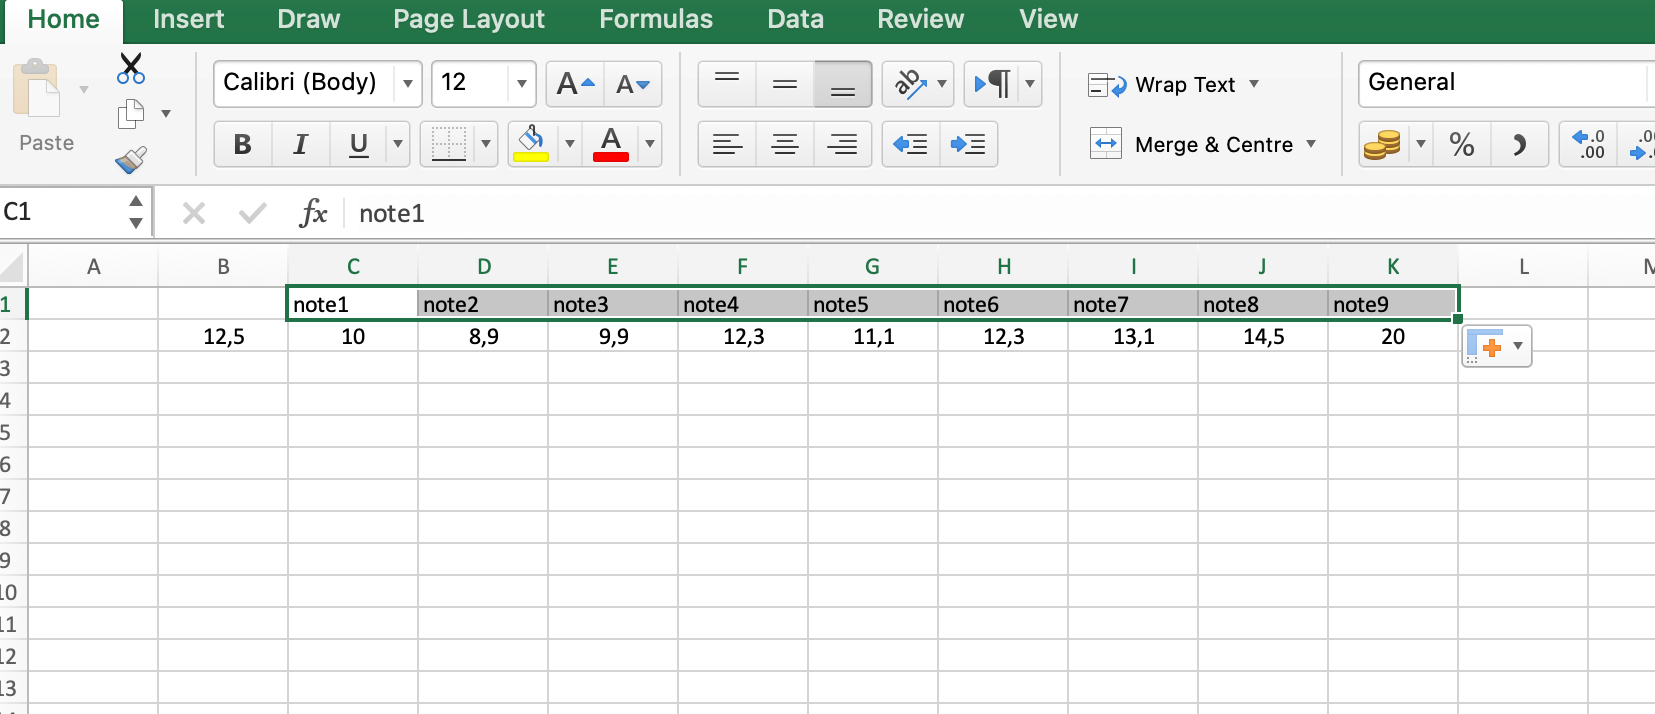Open the insert function fx dialog

(313, 213)
